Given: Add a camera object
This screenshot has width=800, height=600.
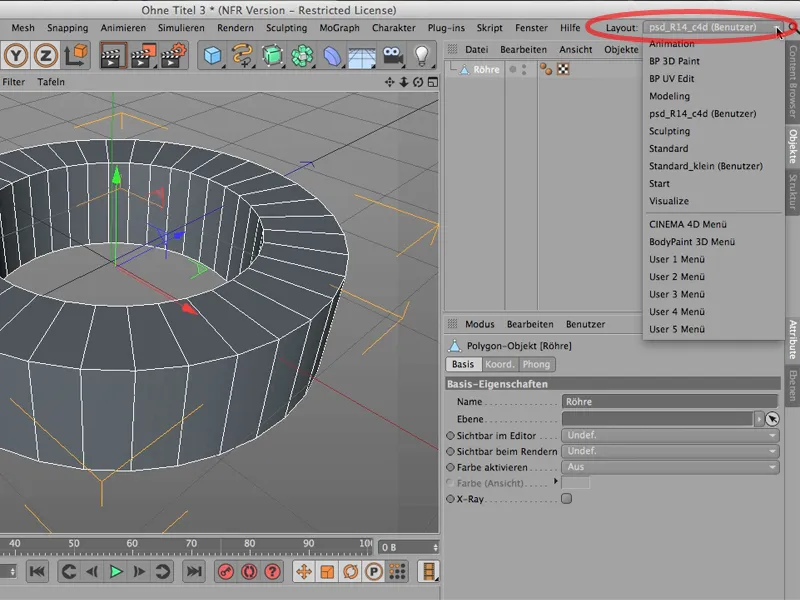Looking at the screenshot, I should (x=392, y=56).
